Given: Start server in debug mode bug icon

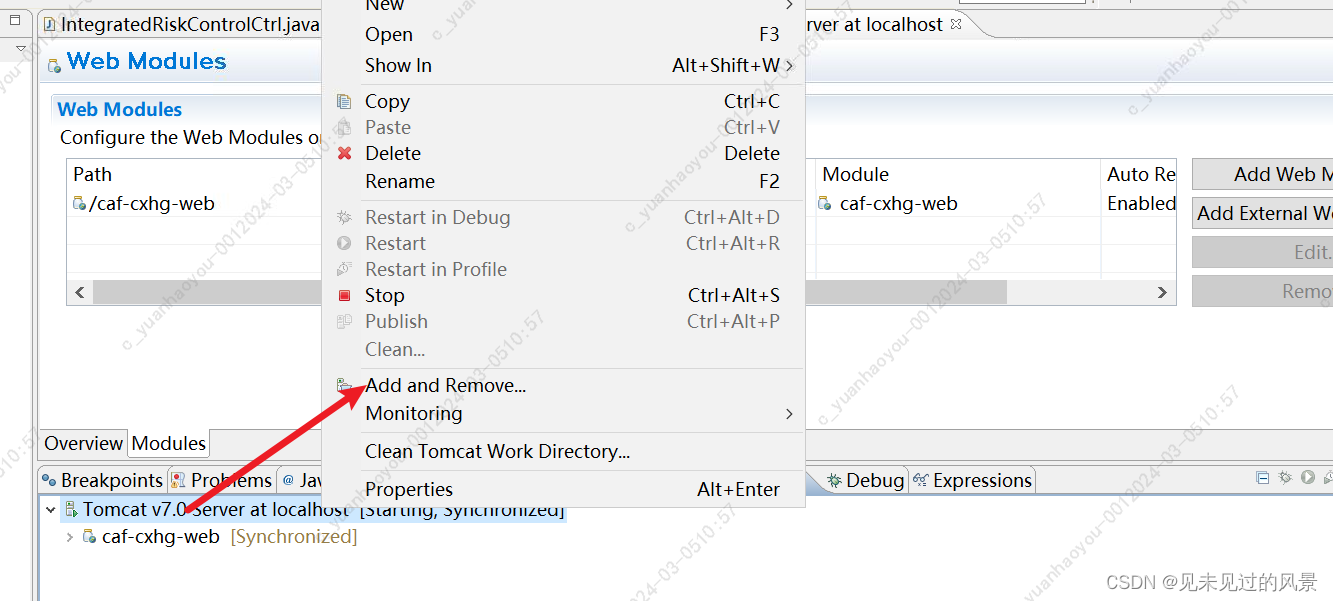Looking at the screenshot, I should coord(1286,478).
